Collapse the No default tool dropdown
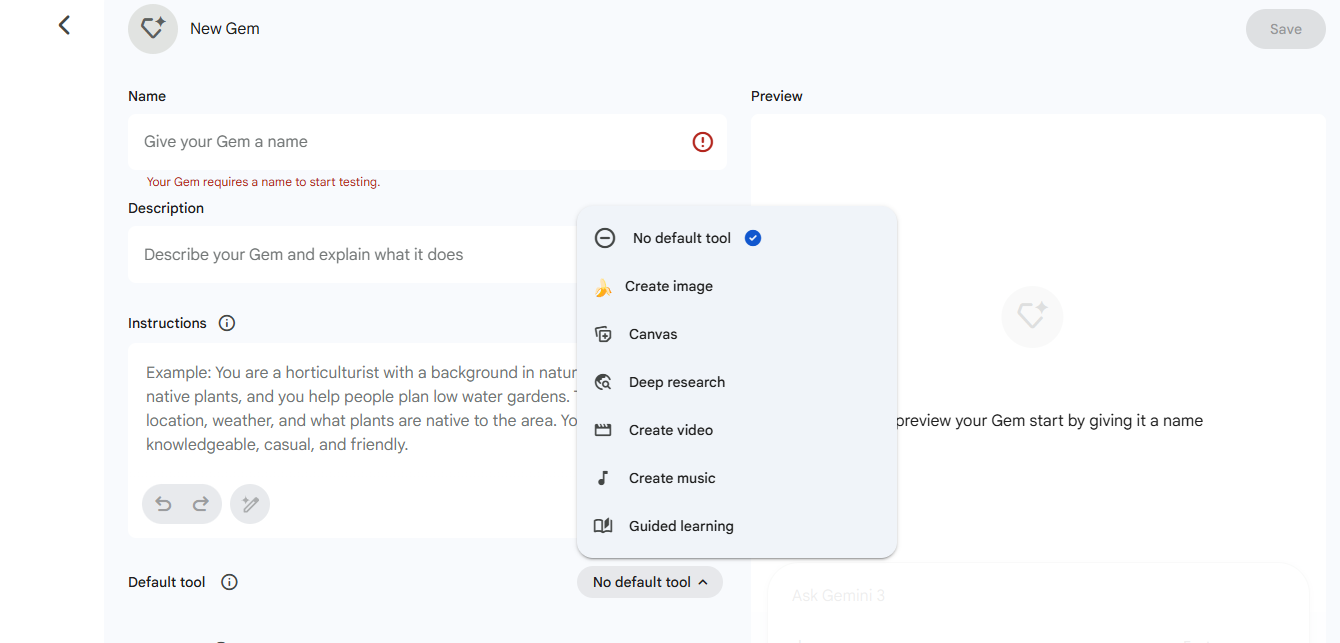The height and width of the screenshot is (643, 1340). pos(650,582)
